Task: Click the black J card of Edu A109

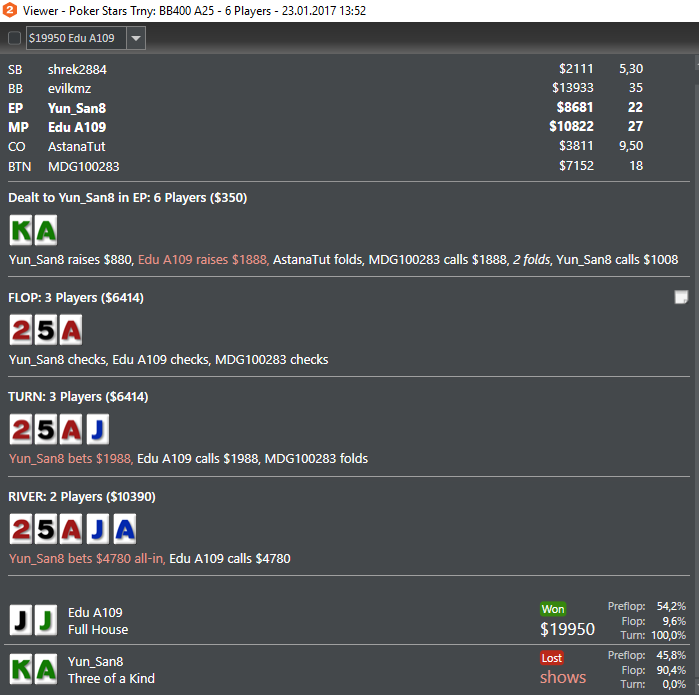Action: click(x=21, y=620)
